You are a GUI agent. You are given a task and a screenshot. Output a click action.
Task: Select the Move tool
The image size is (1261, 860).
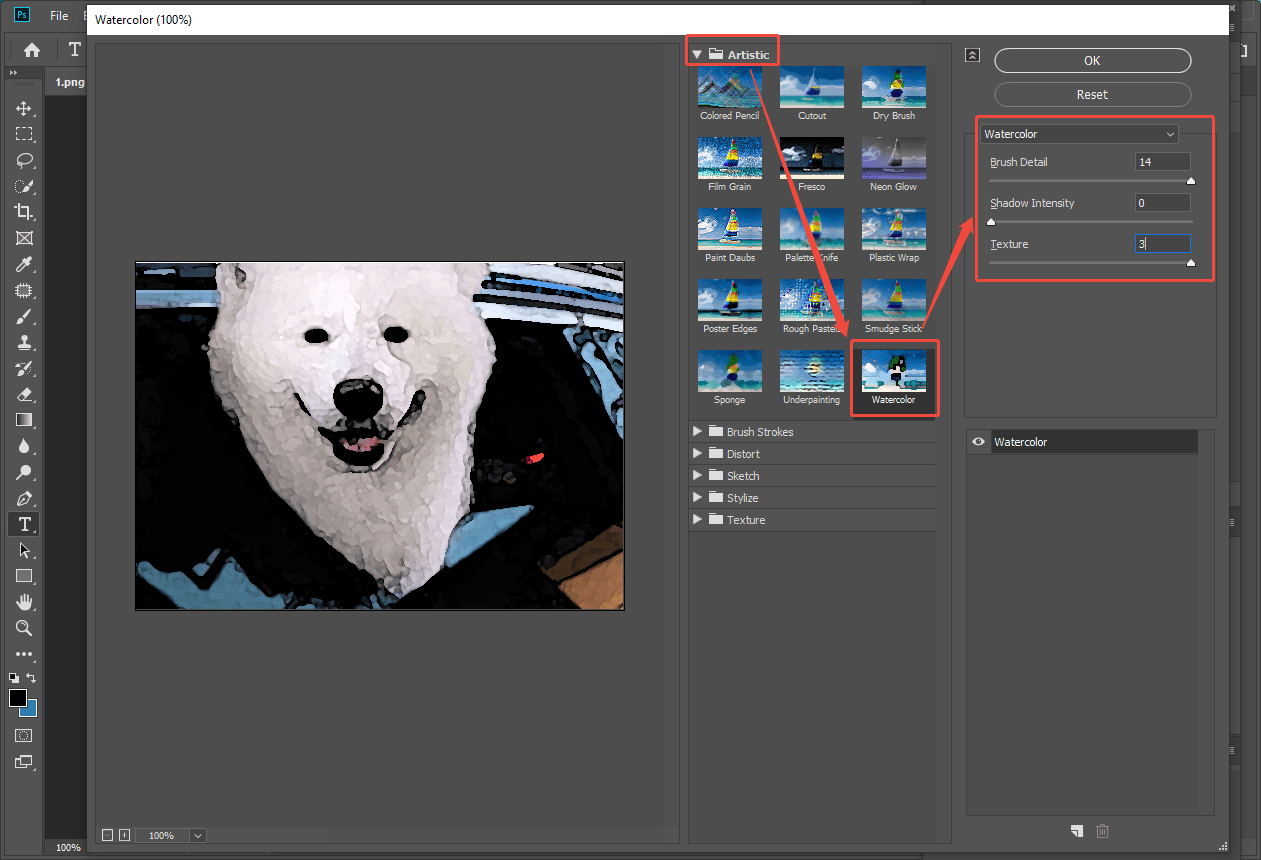point(22,108)
